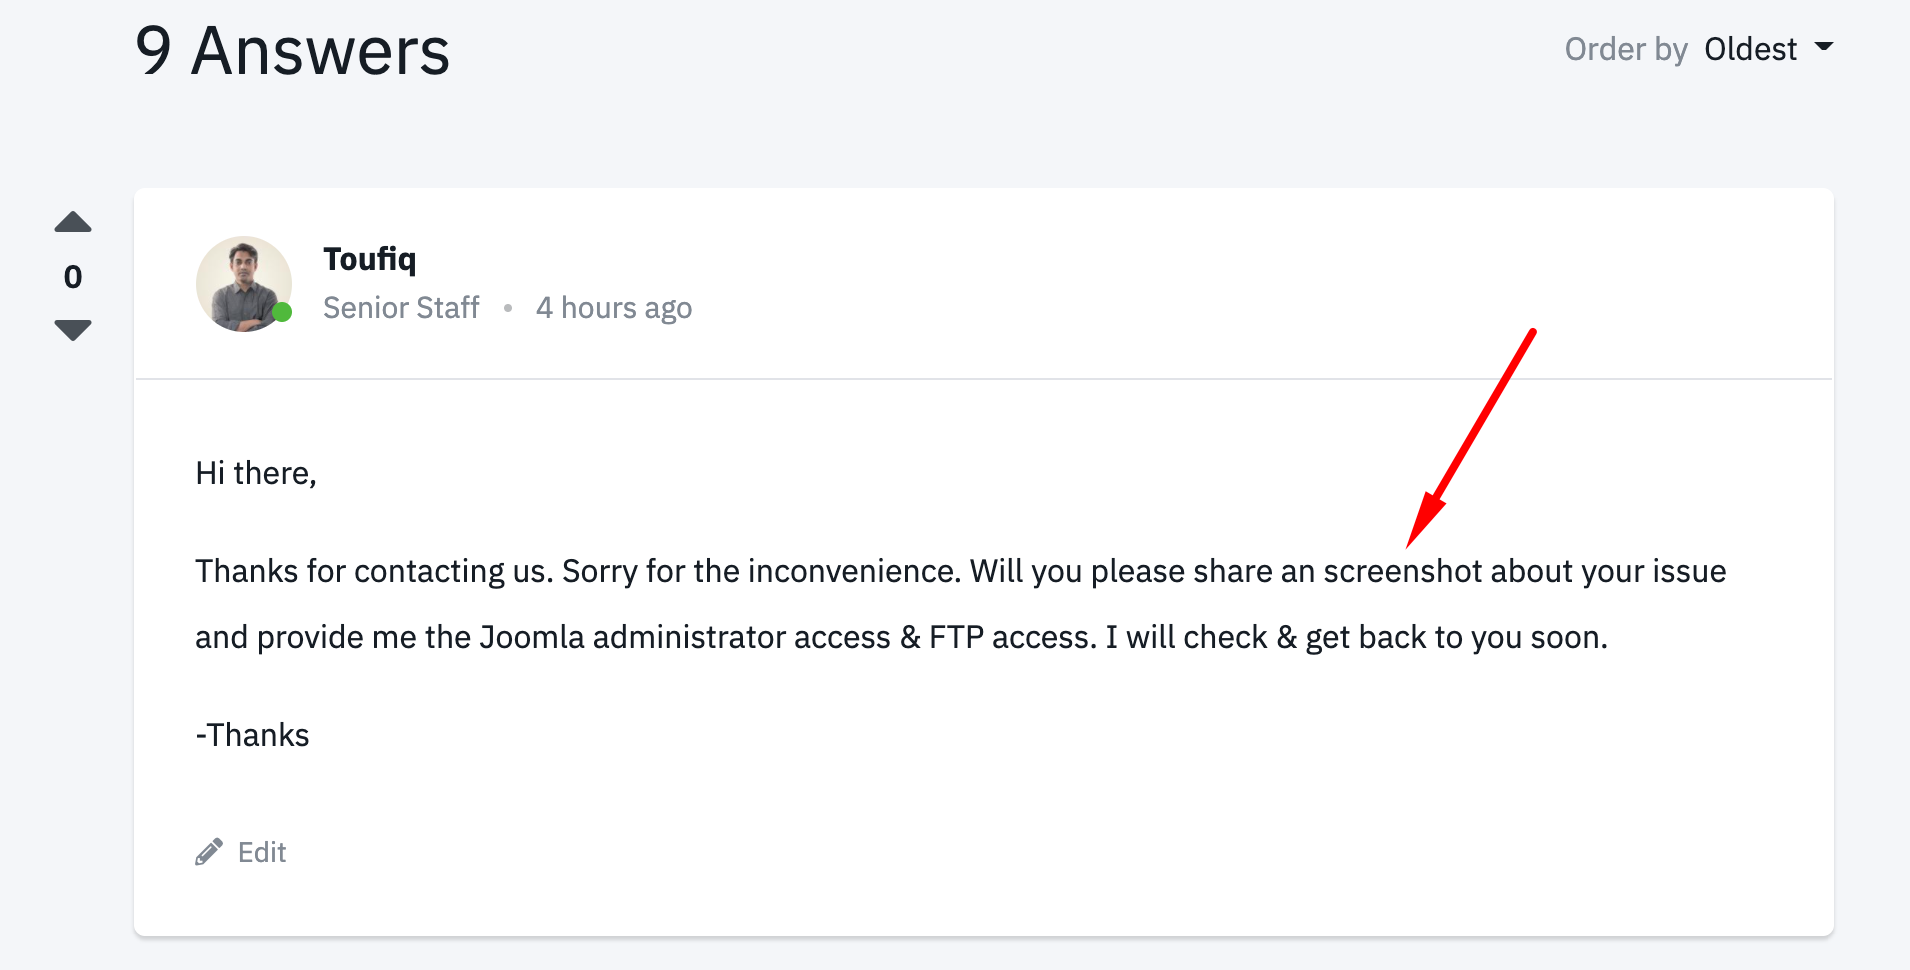Click the dot separator after Senior Staff
The width and height of the screenshot is (1910, 970).
pyautogui.click(x=508, y=308)
